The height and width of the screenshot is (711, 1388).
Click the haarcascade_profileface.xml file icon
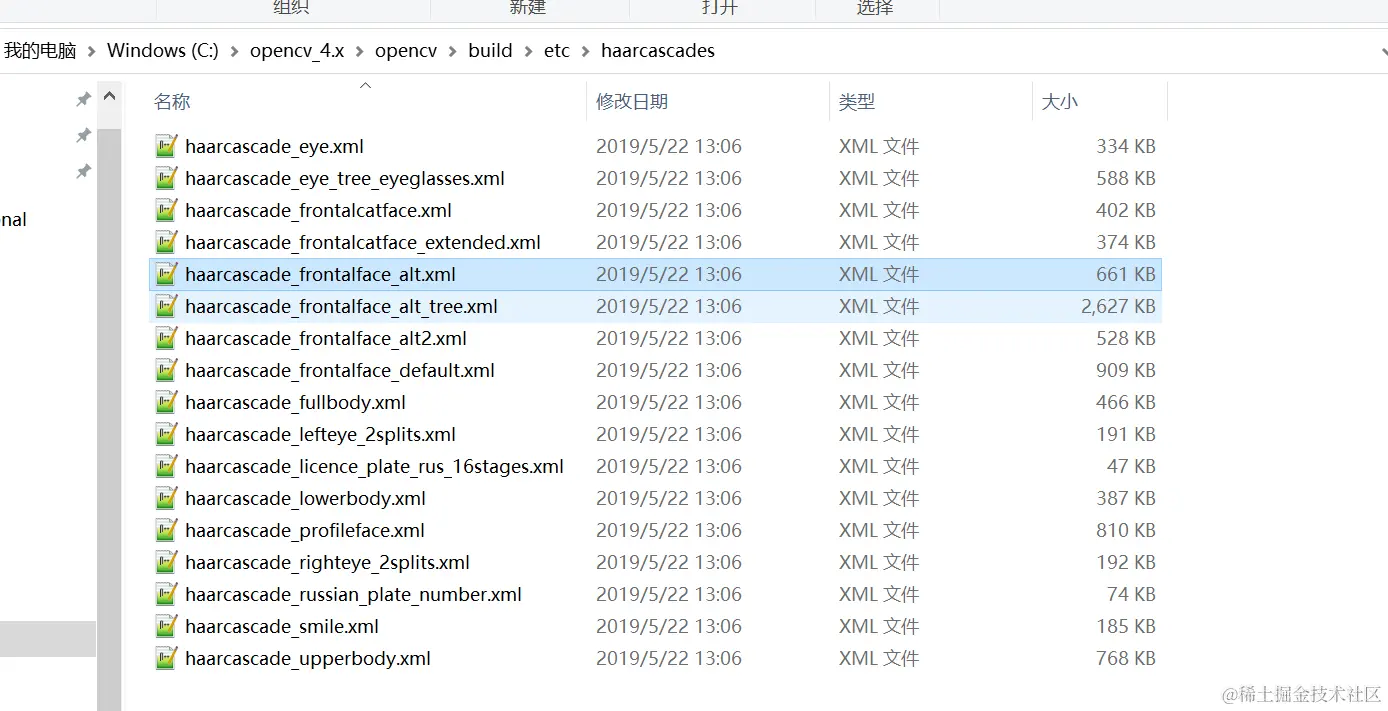click(x=167, y=530)
